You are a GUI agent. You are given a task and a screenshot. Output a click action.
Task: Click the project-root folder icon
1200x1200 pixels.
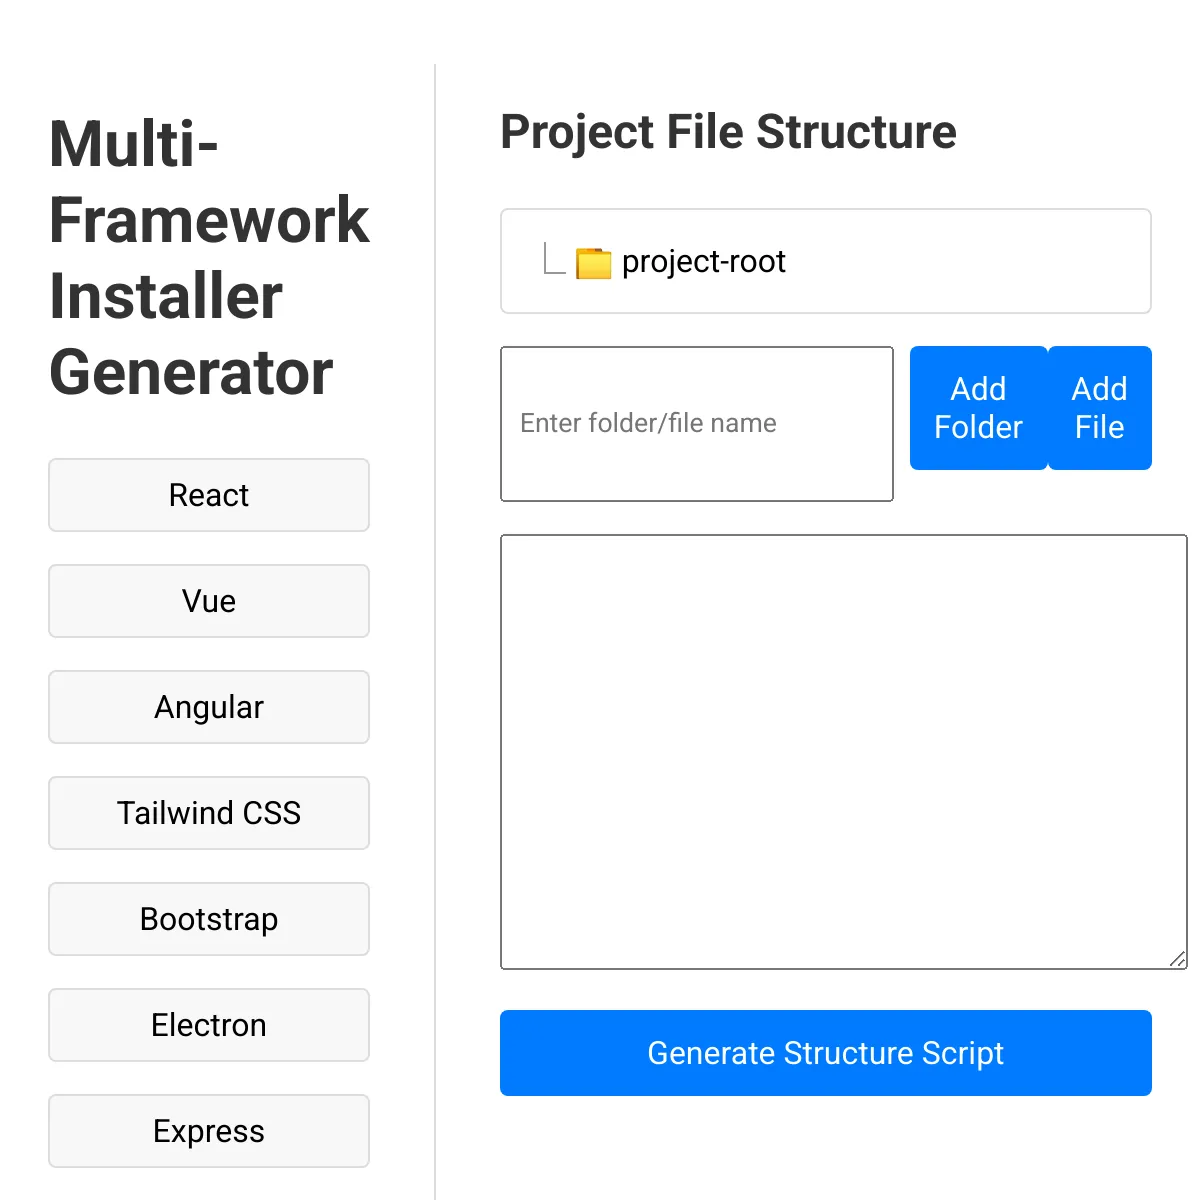593,262
